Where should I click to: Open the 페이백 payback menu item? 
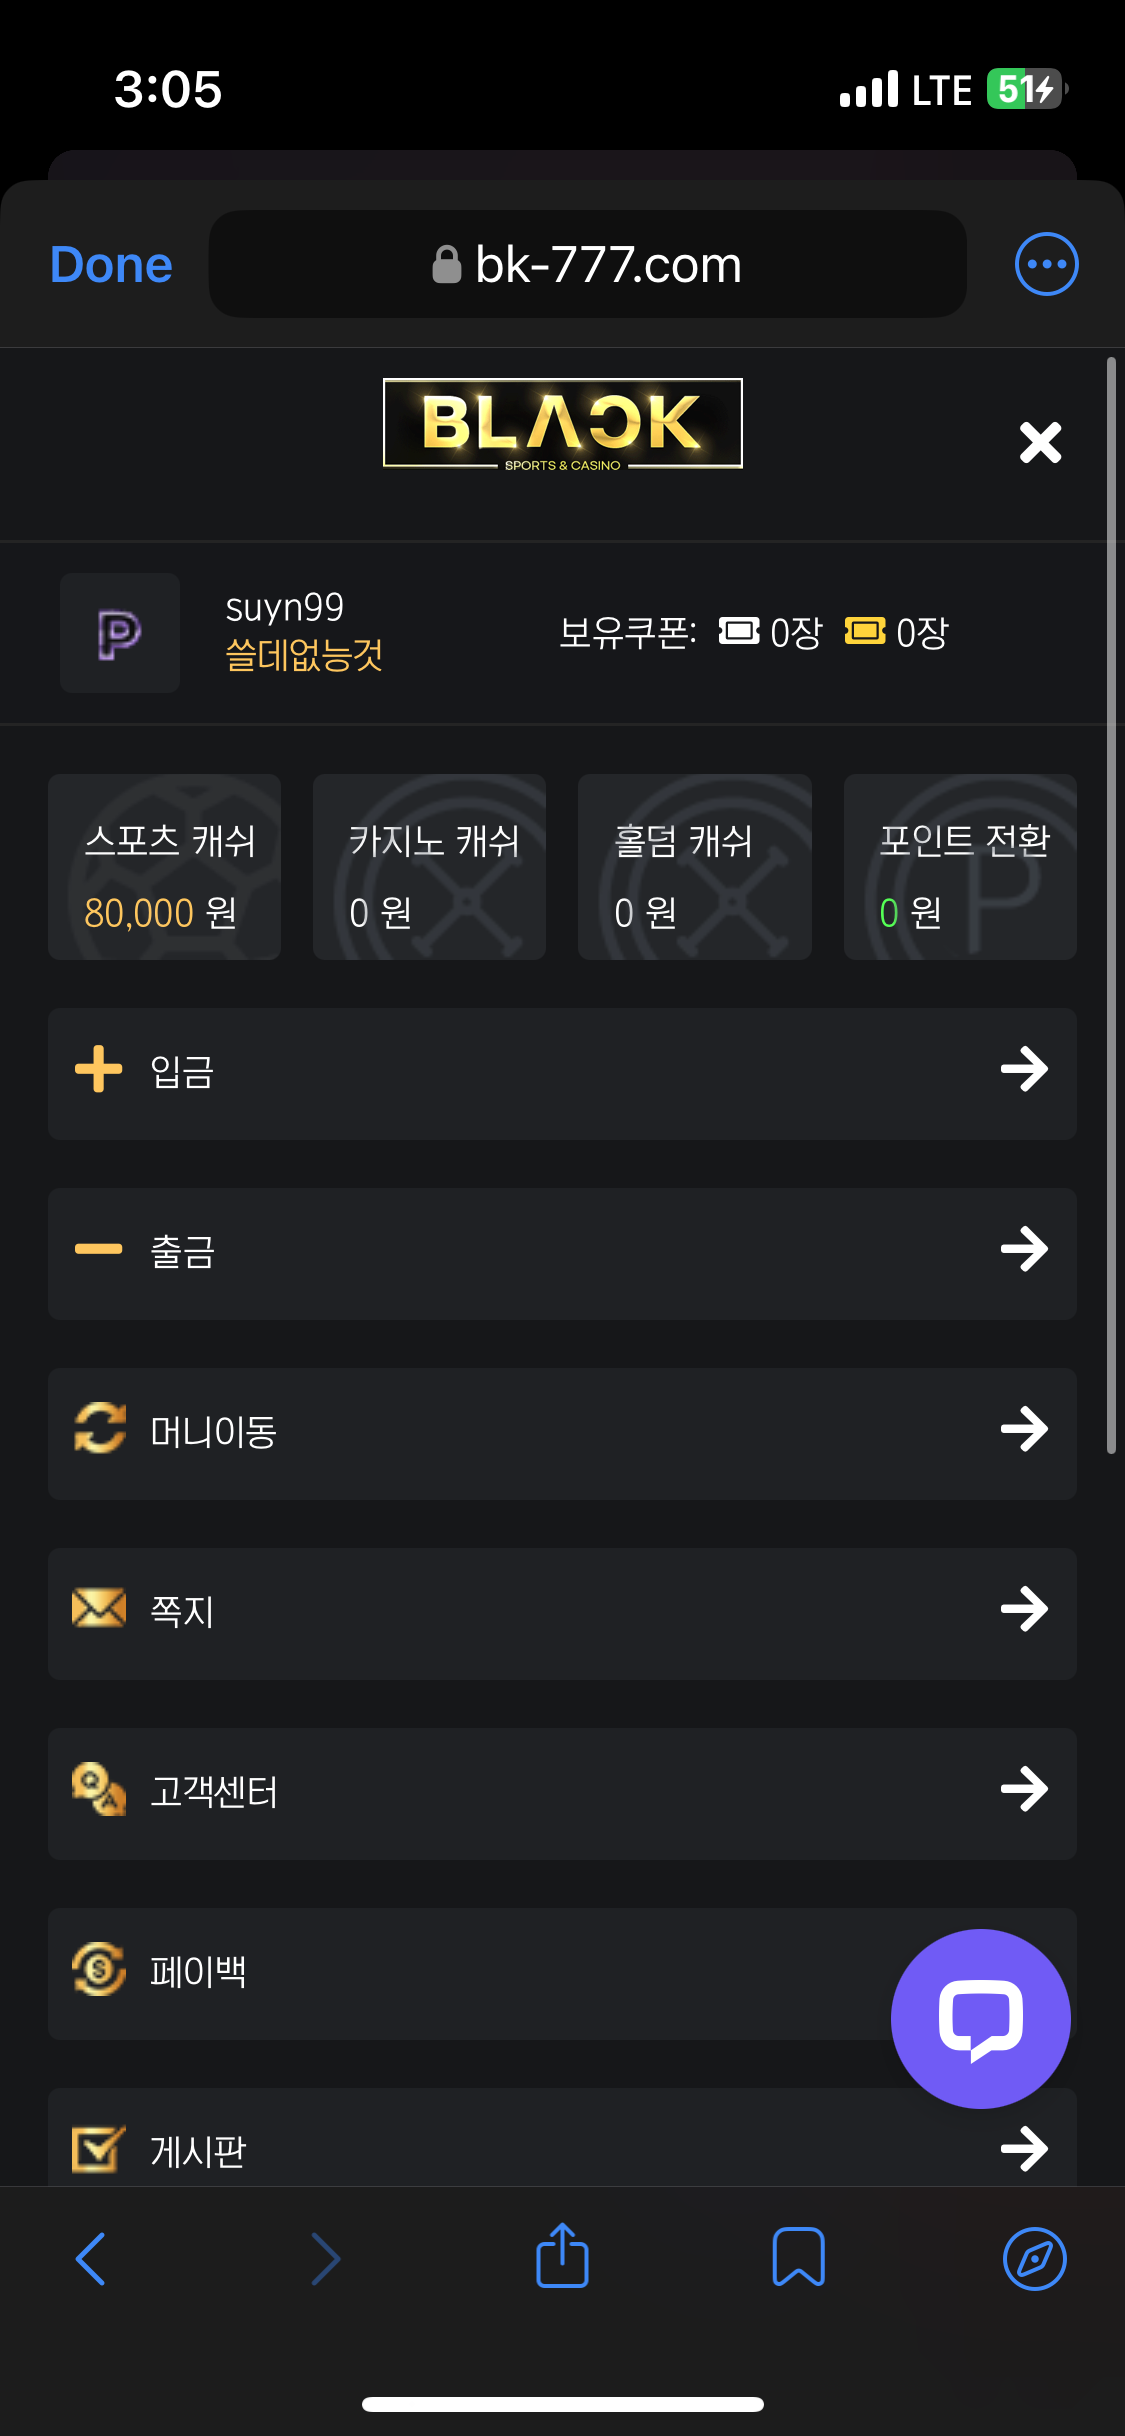tap(450, 1973)
